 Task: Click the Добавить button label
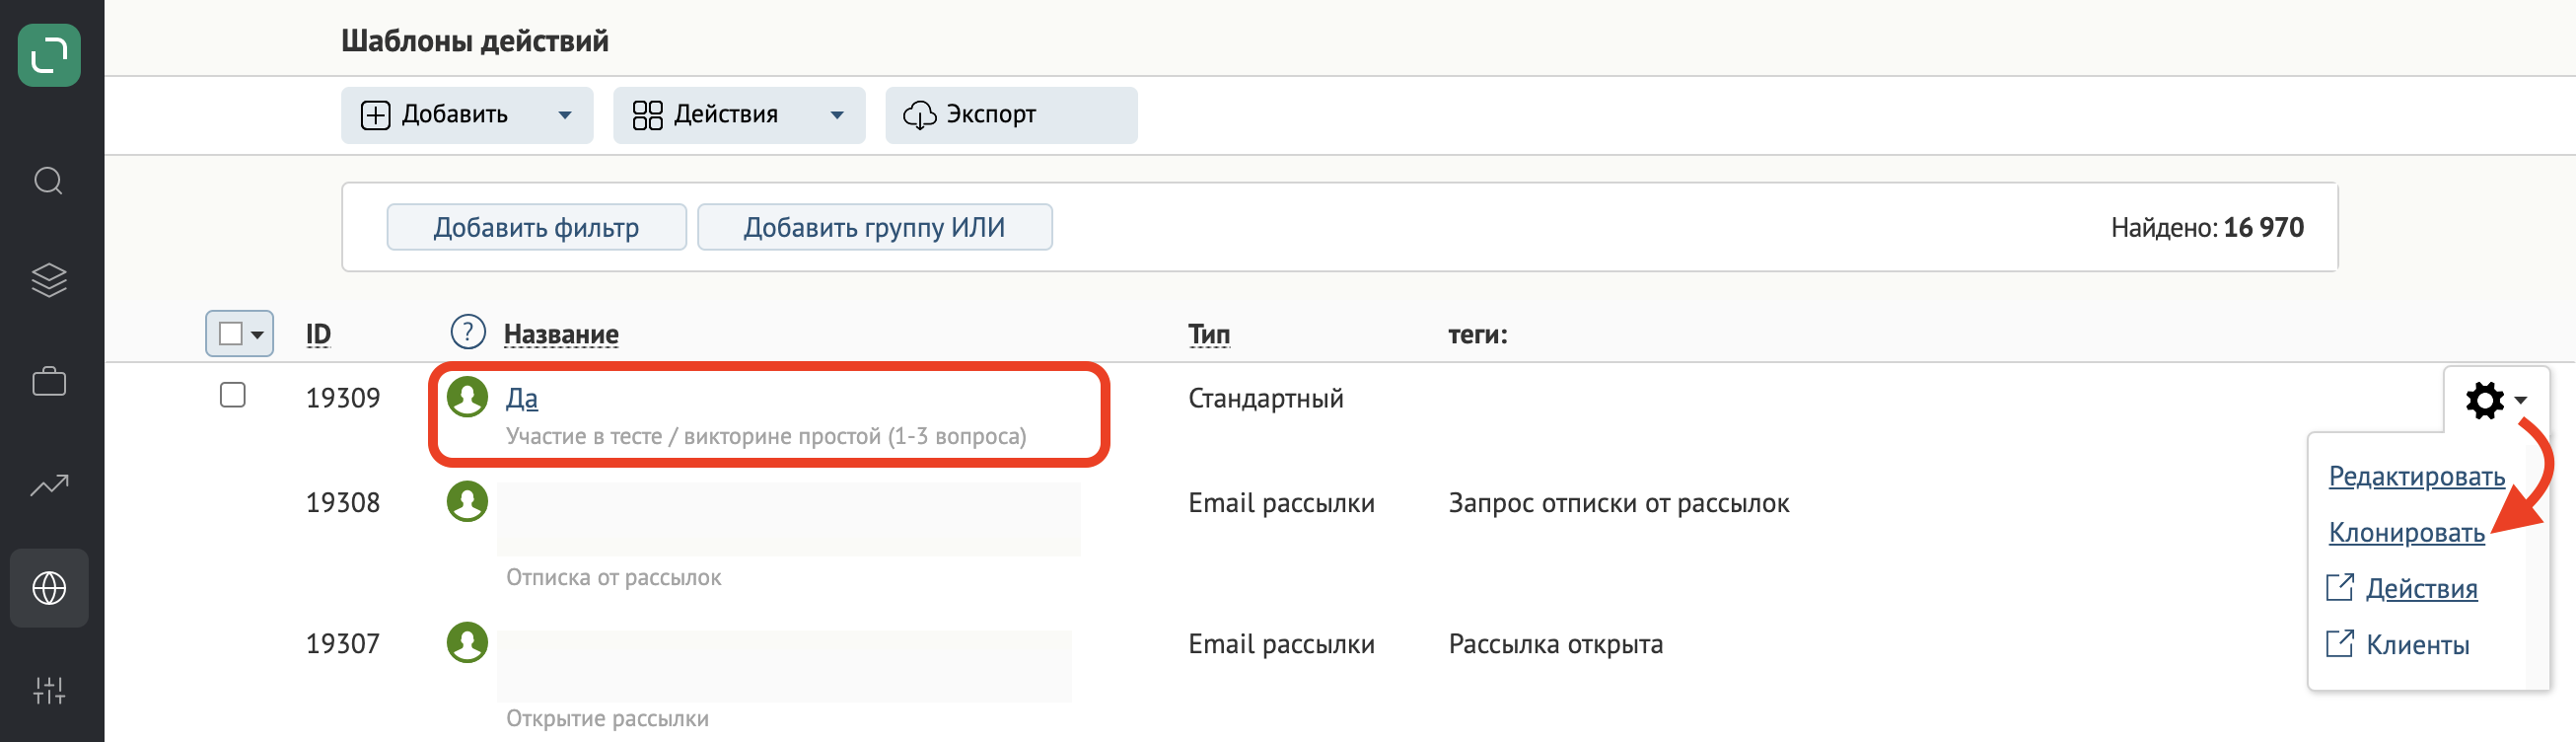(454, 115)
